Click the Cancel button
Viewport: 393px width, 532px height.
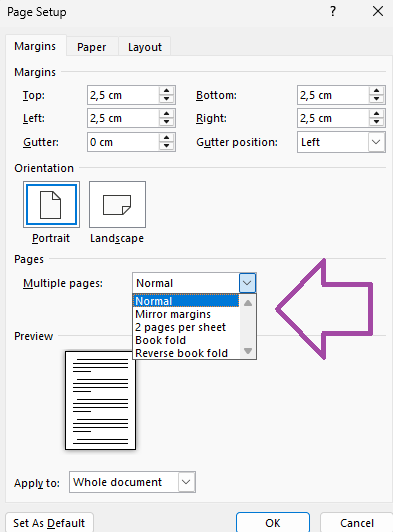(356, 523)
